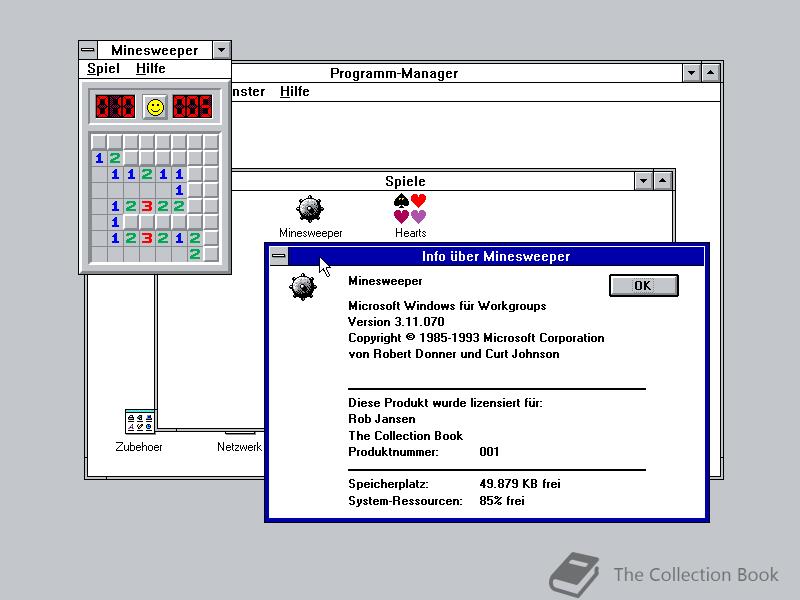Launch Minesweeper from the Spiele group
This screenshot has width=800, height=600.
(x=308, y=210)
